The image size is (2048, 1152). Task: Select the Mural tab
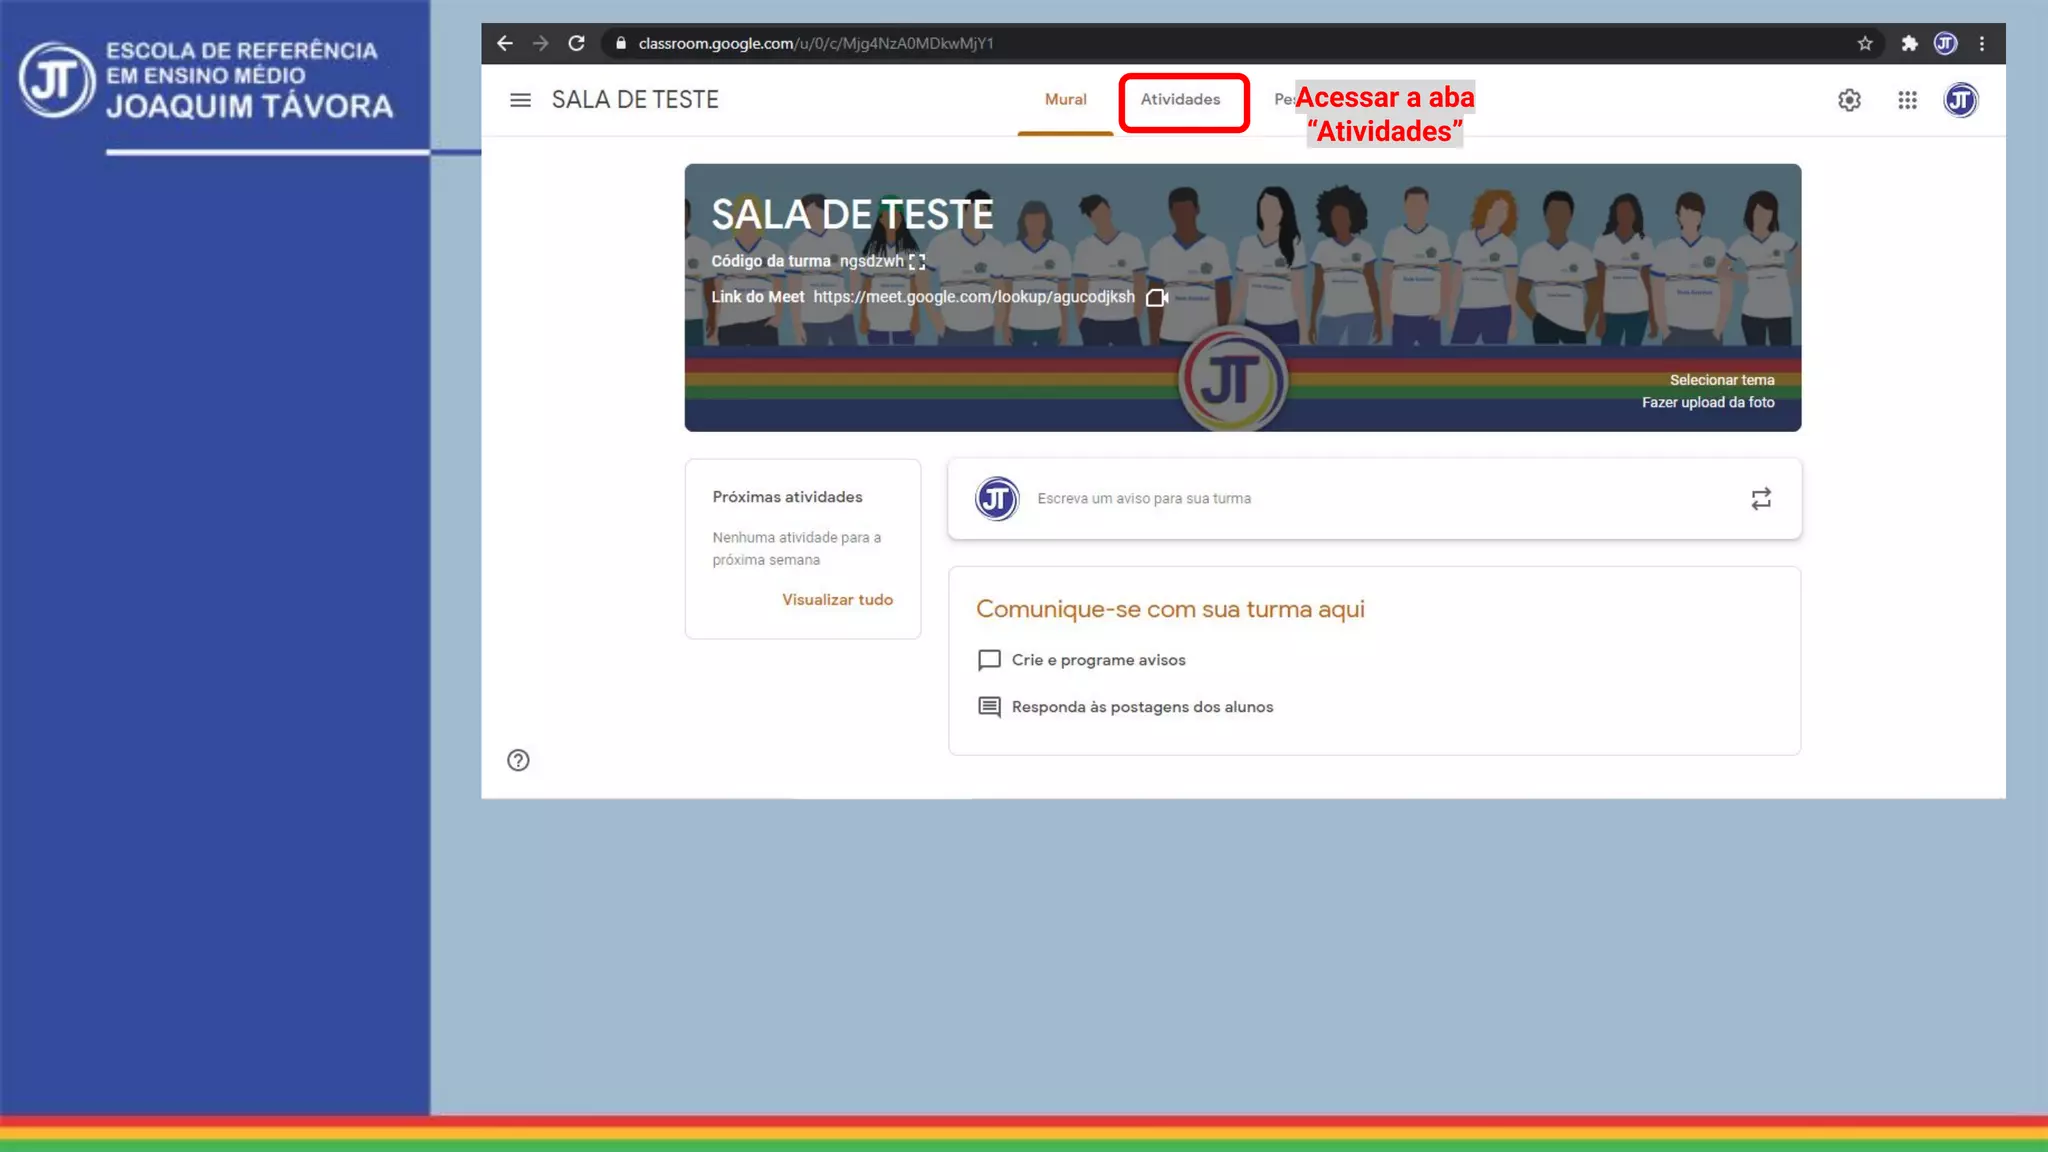coord(1065,100)
